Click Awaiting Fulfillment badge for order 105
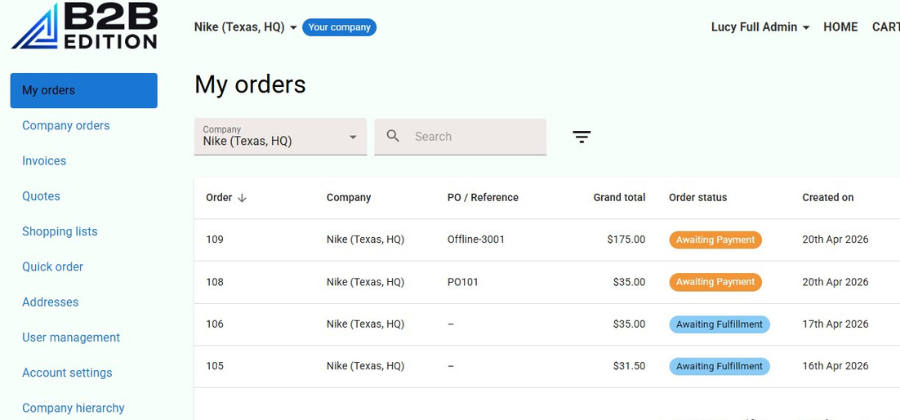 [x=719, y=366]
